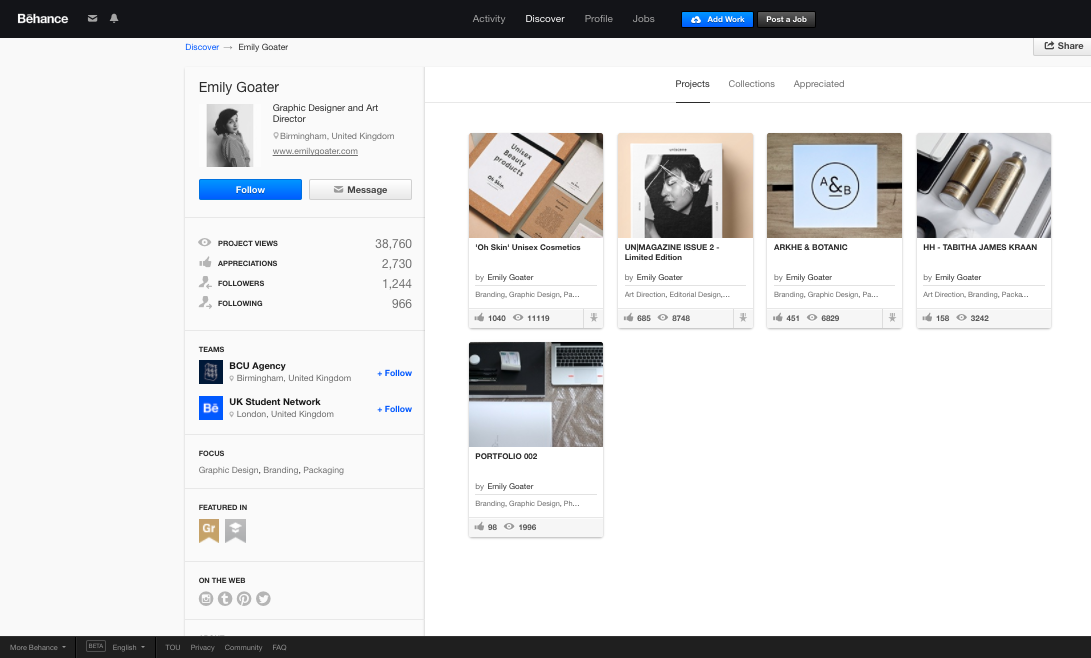The image size is (1091, 658).
Task: Click the gold 'Gr' featured badge
Action: [209, 530]
